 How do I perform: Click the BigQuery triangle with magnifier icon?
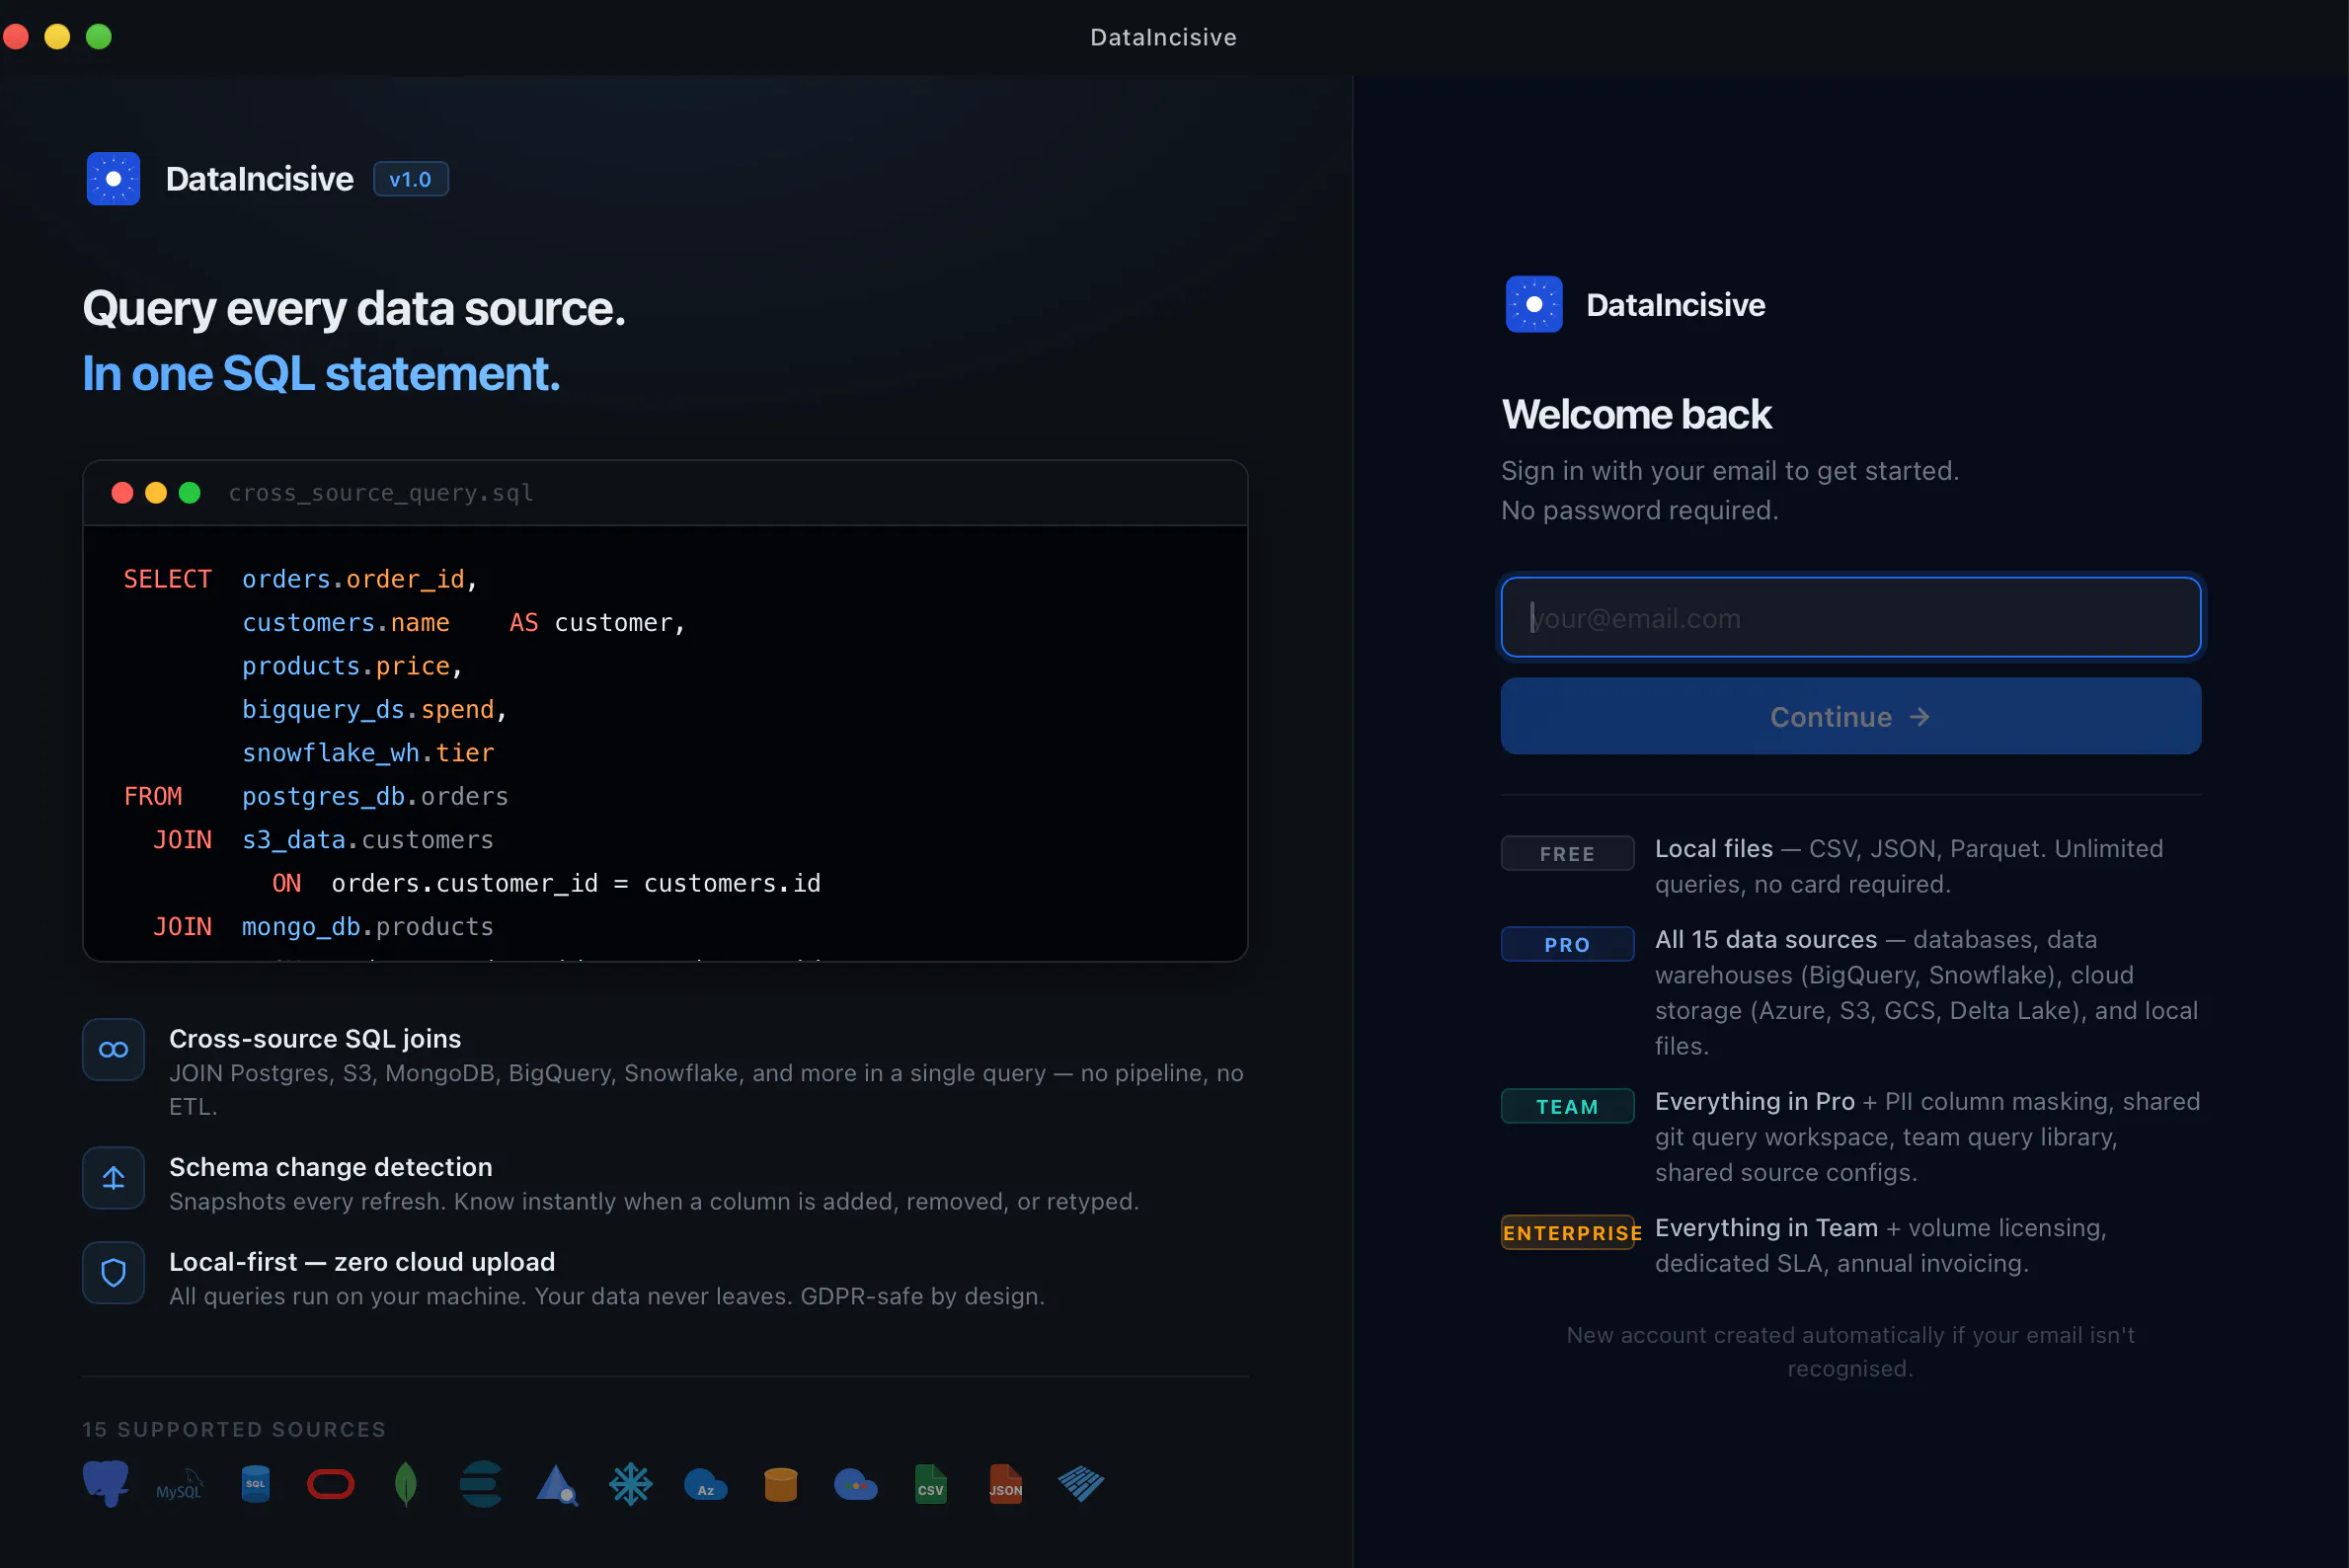556,1484
